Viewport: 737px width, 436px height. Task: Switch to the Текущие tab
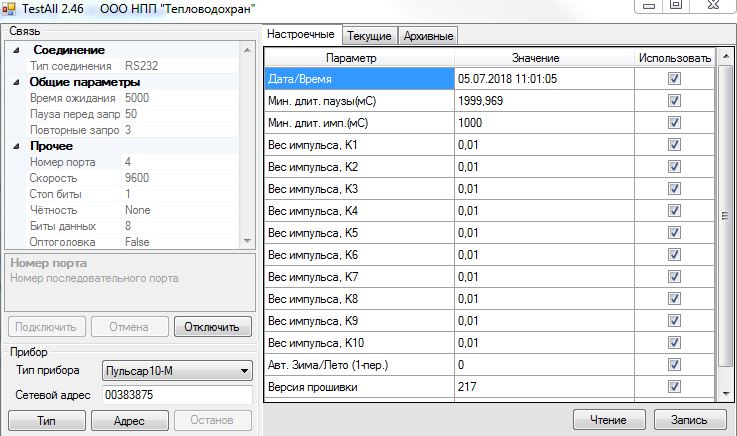tap(369, 36)
